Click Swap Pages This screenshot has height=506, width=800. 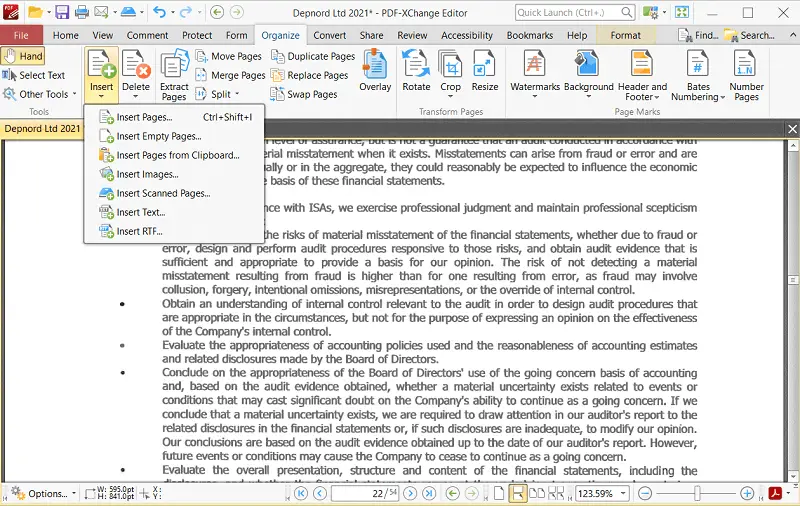pyautogui.click(x=304, y=94)
